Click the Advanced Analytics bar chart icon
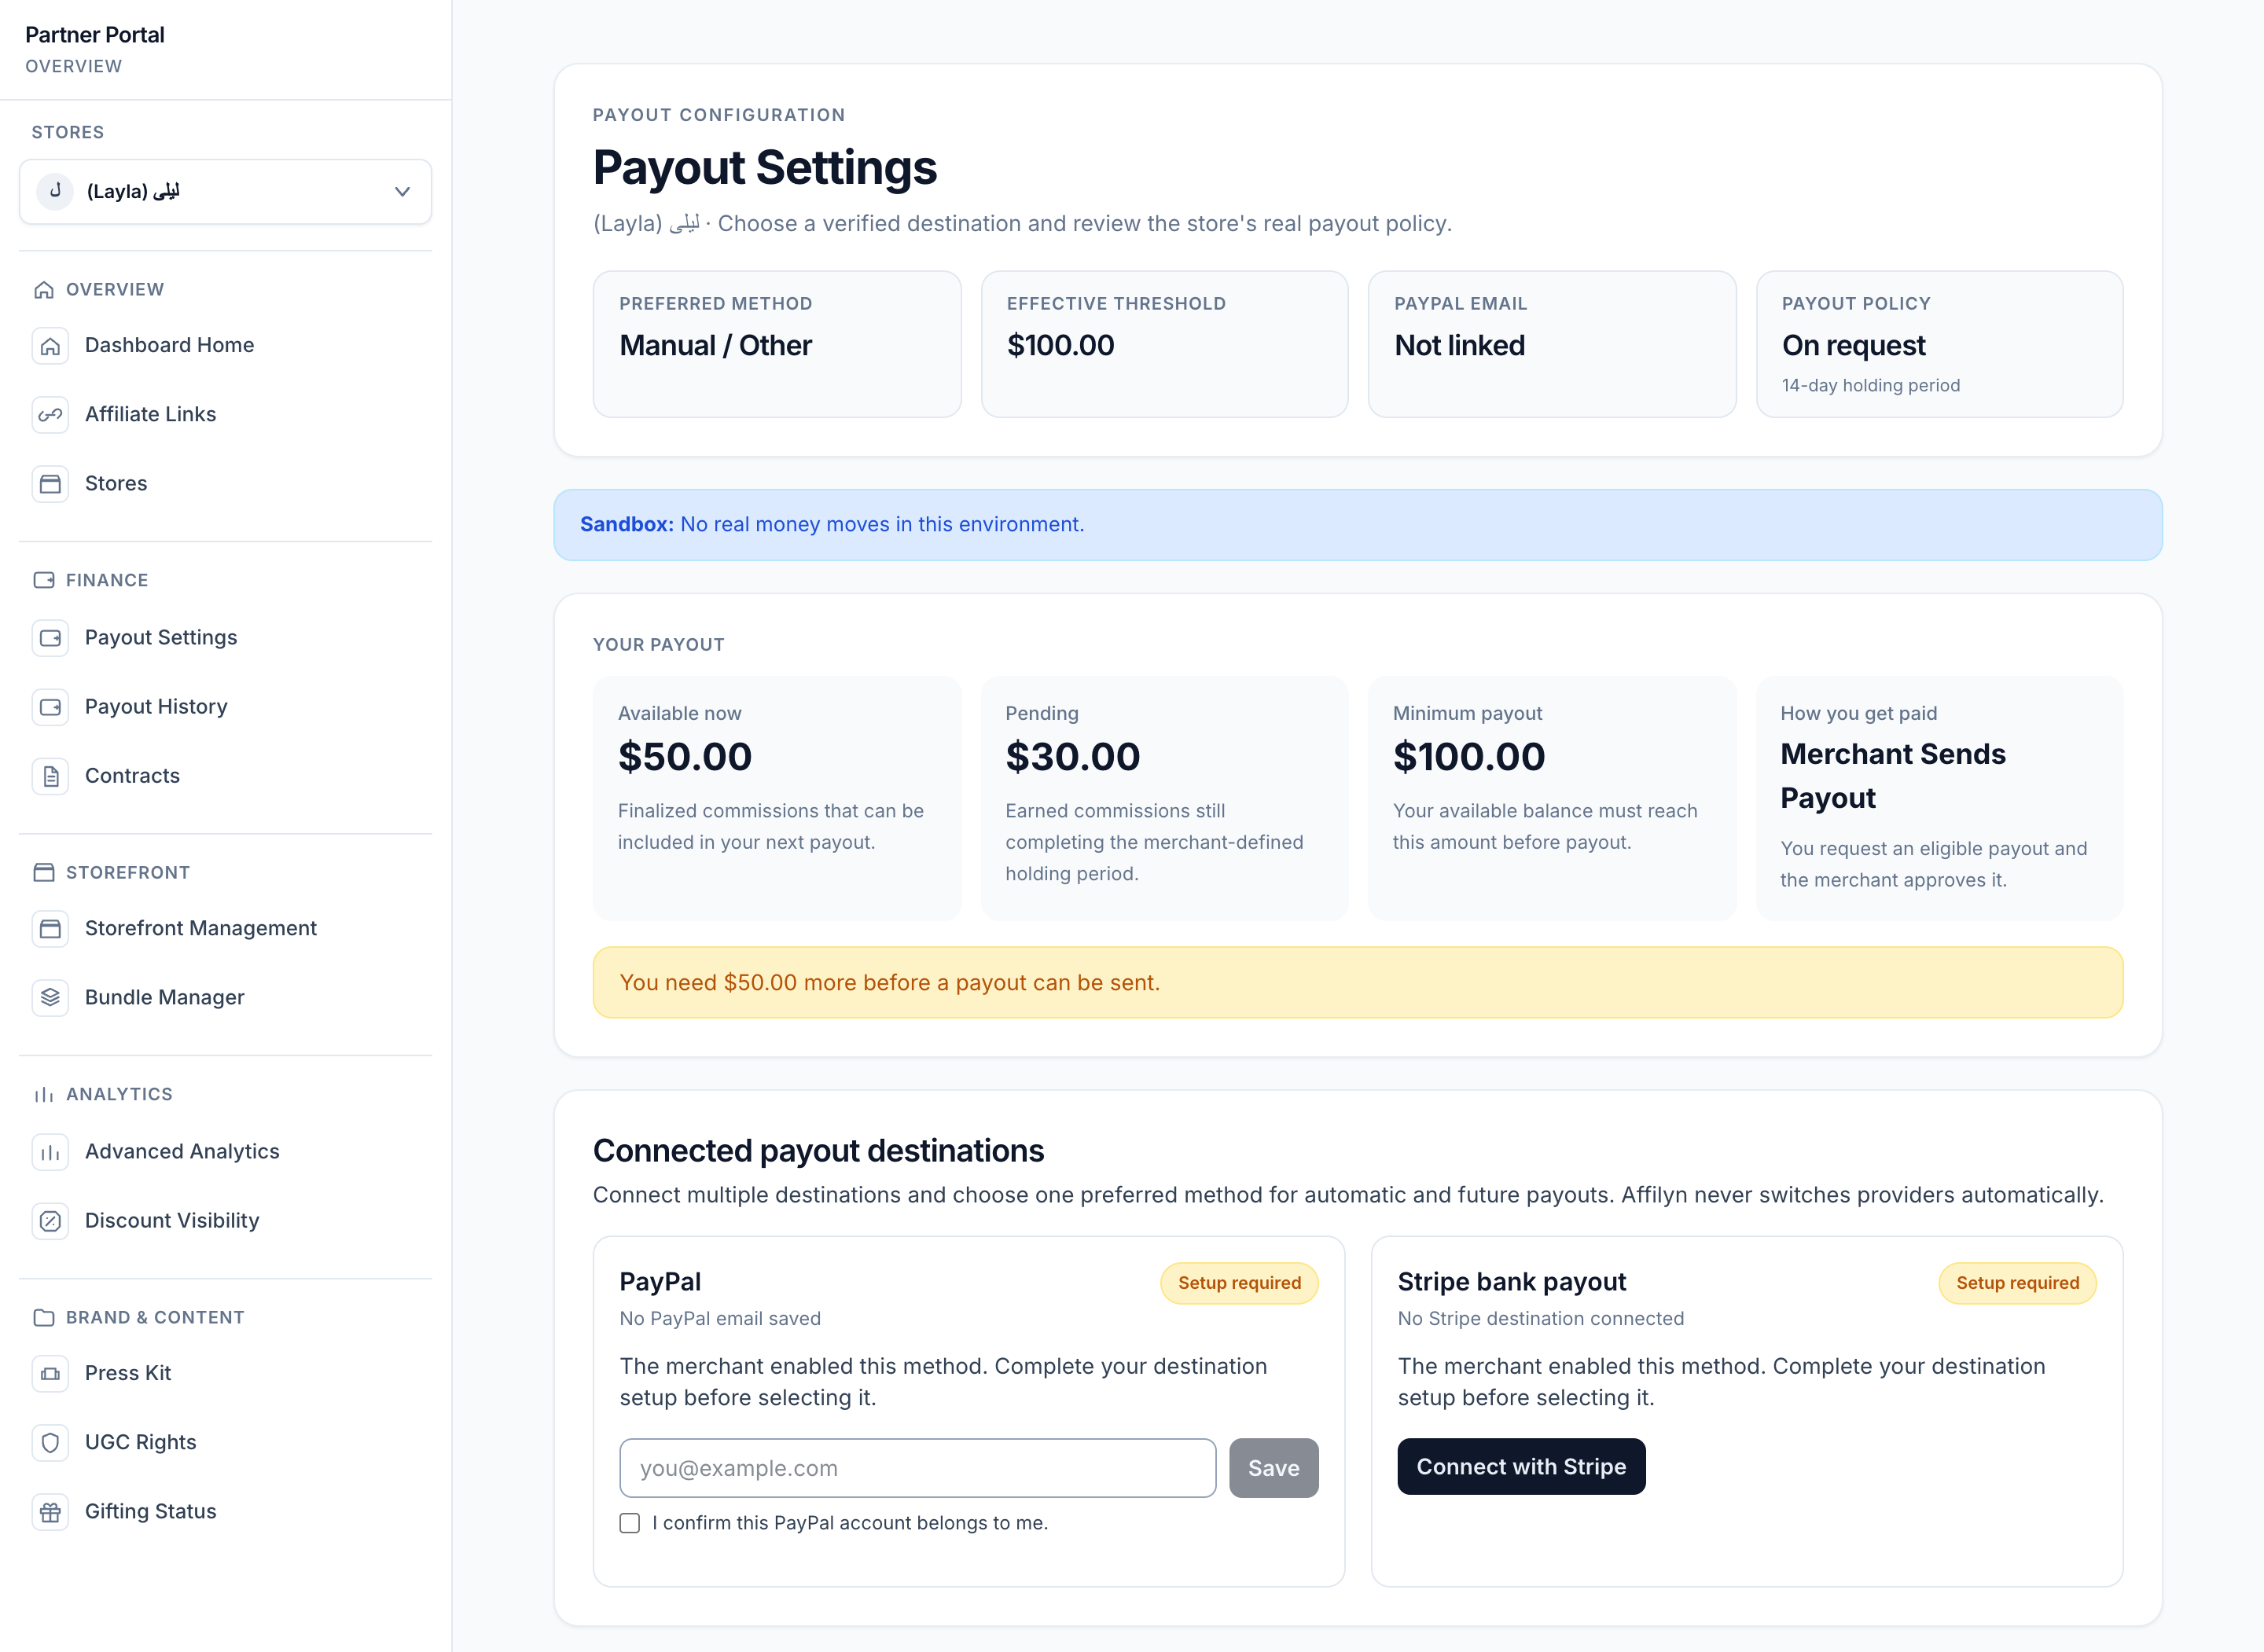 (x=50, y=1152)
